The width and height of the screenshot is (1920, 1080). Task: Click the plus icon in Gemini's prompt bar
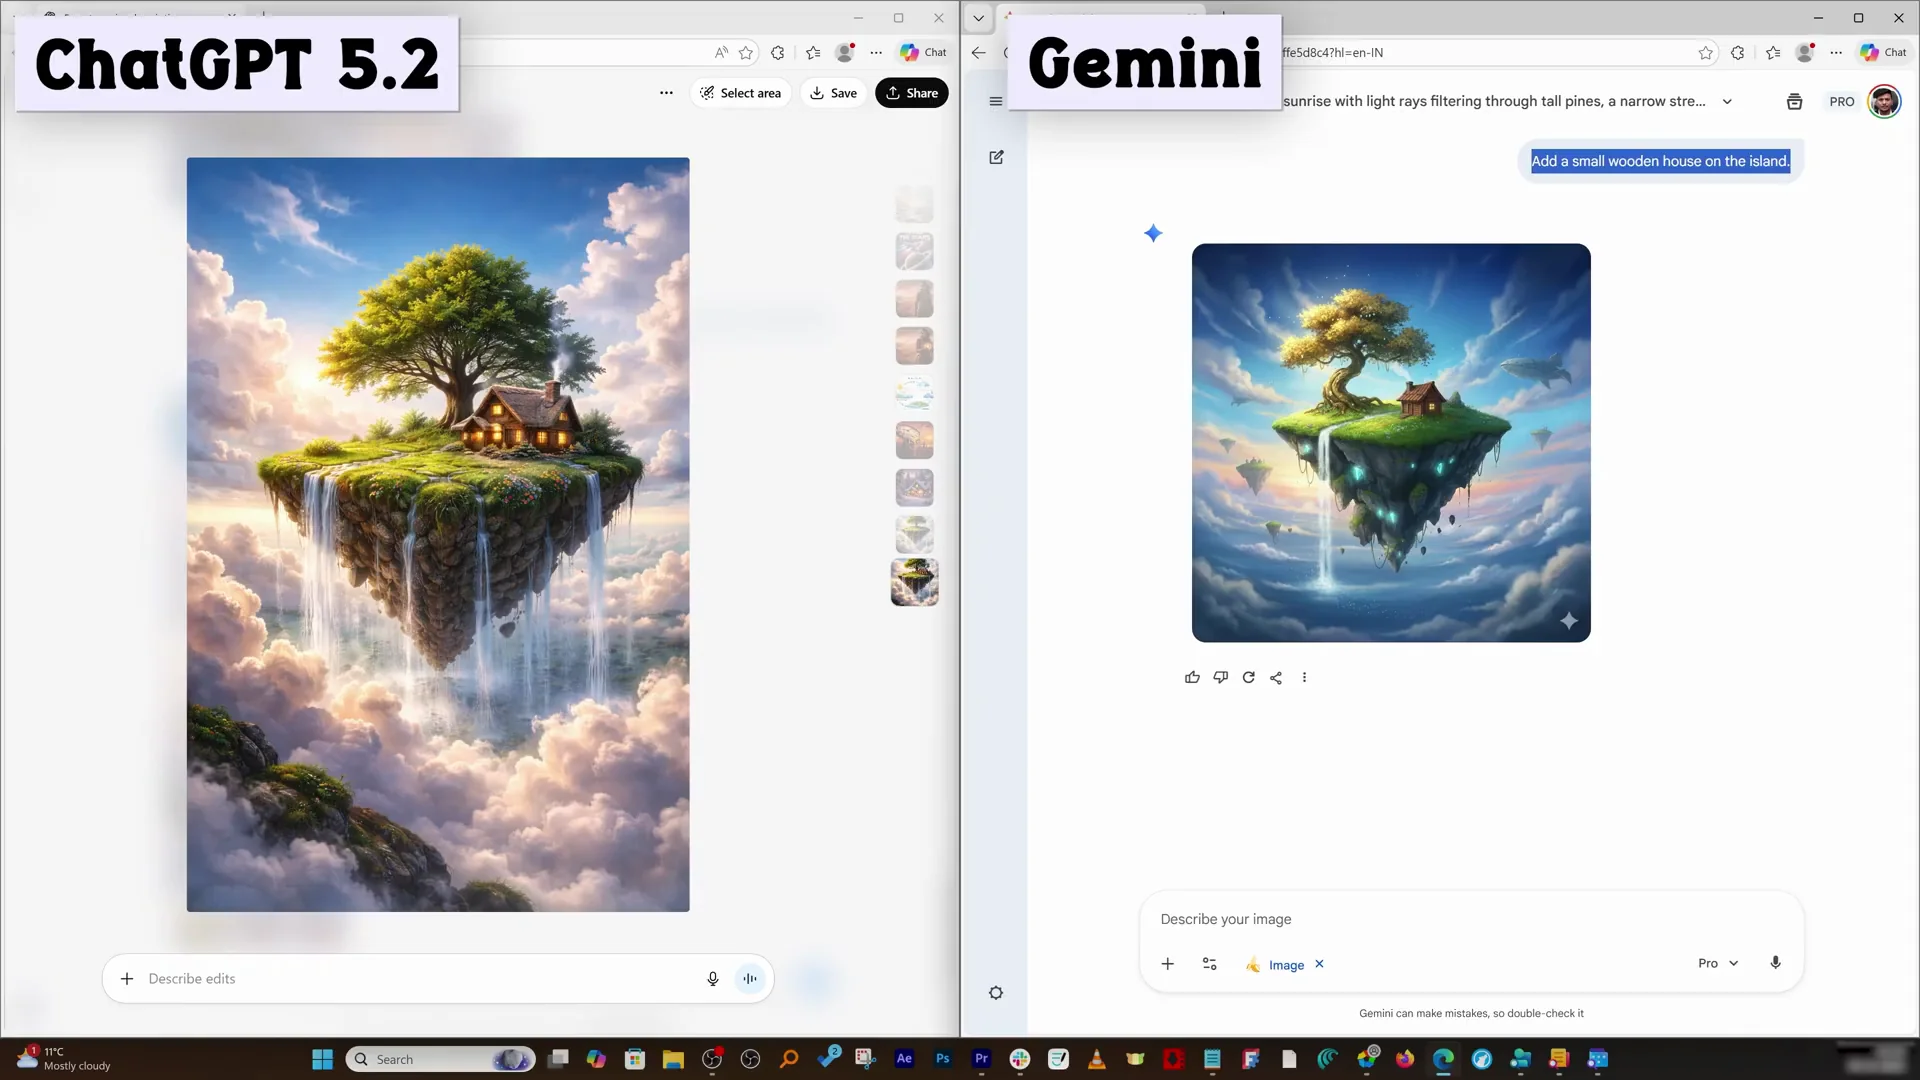[x=1168, y=964]
